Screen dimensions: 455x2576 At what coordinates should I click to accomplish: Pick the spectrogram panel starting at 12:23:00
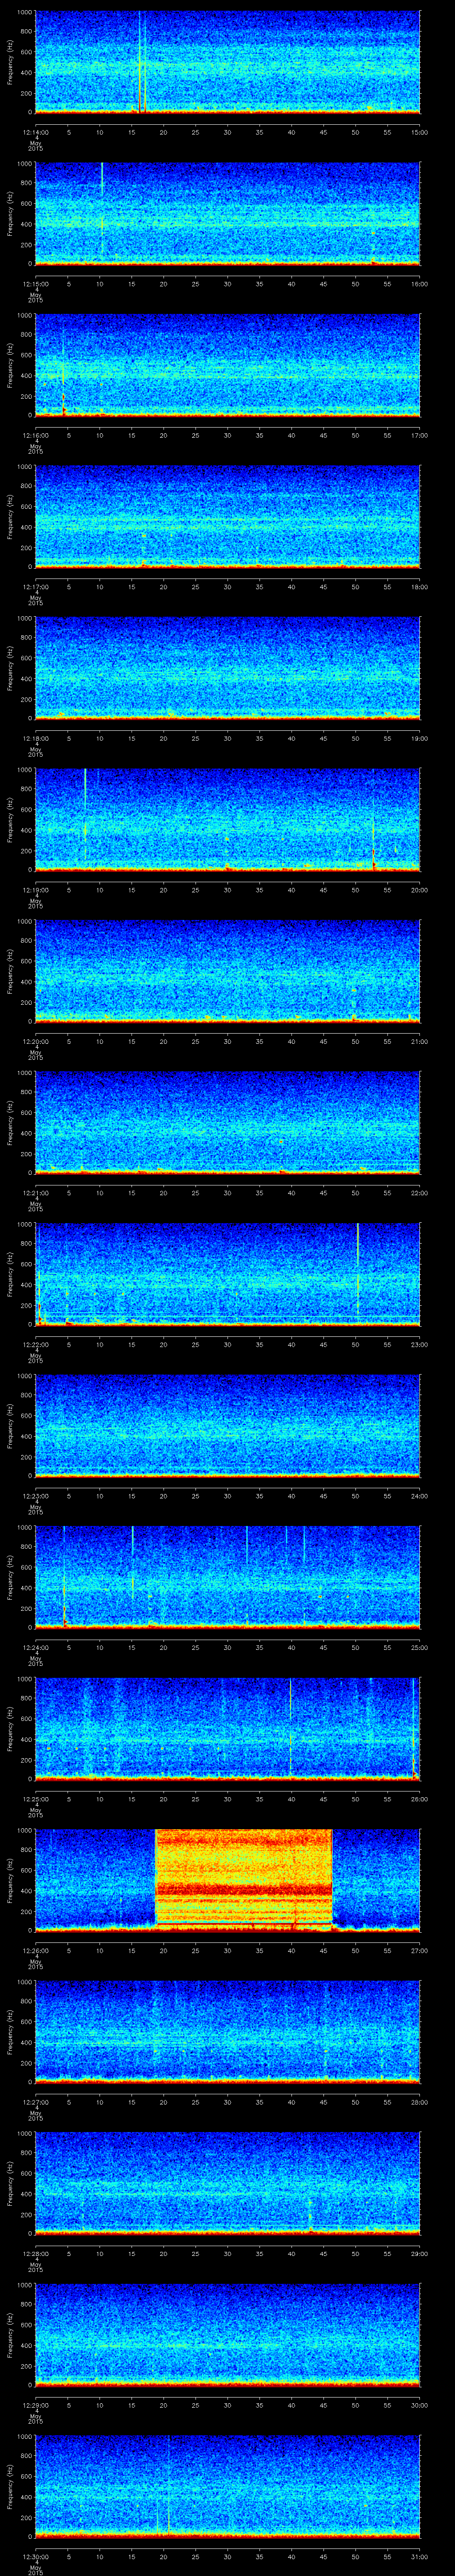(x=228, y=1425)
